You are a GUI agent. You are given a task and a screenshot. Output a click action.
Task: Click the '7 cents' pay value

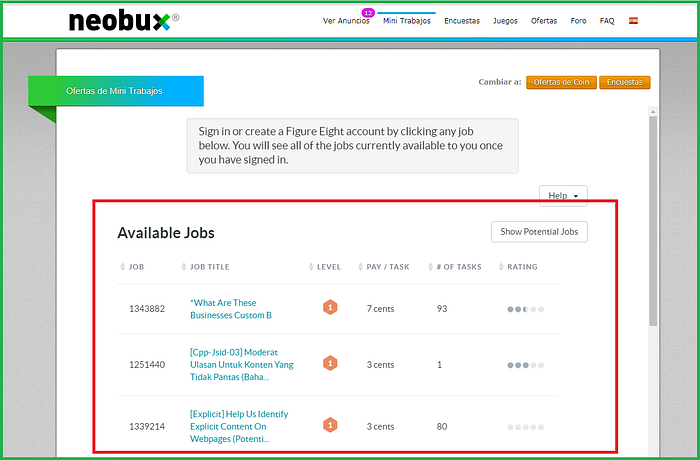(x=380, y=309)
